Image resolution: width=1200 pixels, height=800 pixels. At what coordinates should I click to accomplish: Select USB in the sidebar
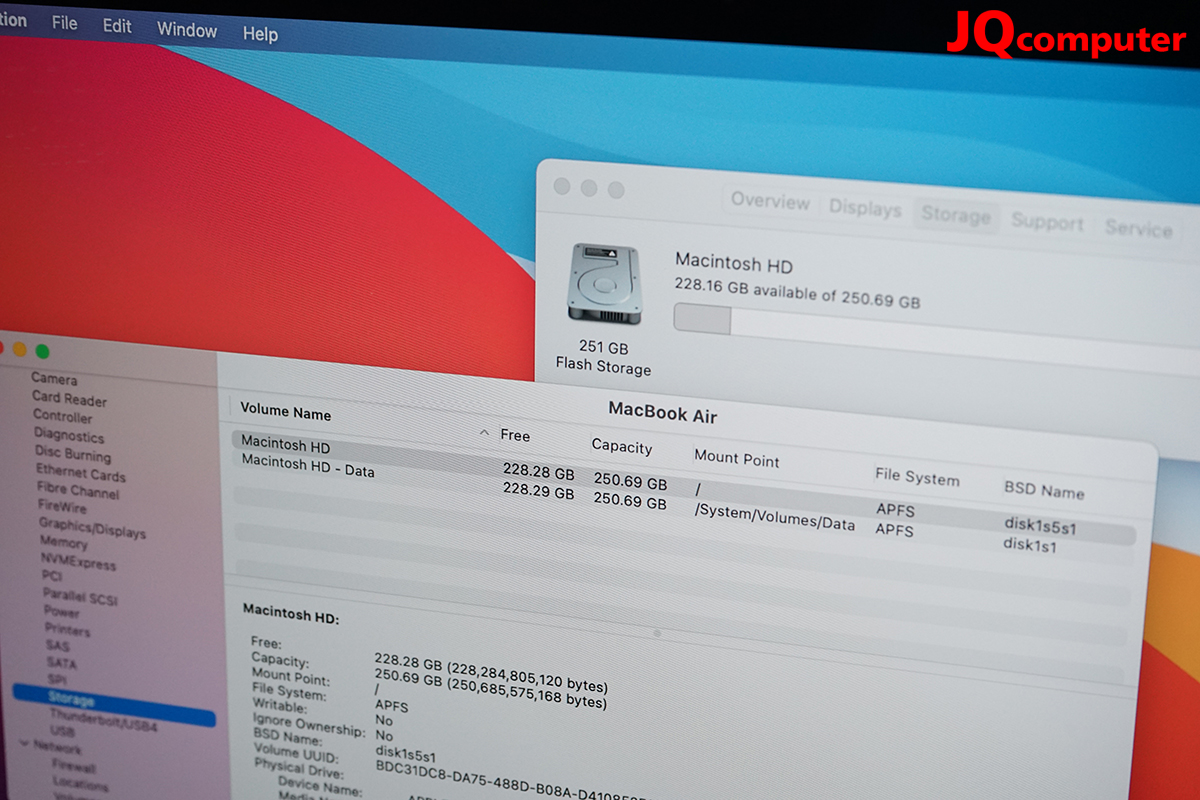62,733
